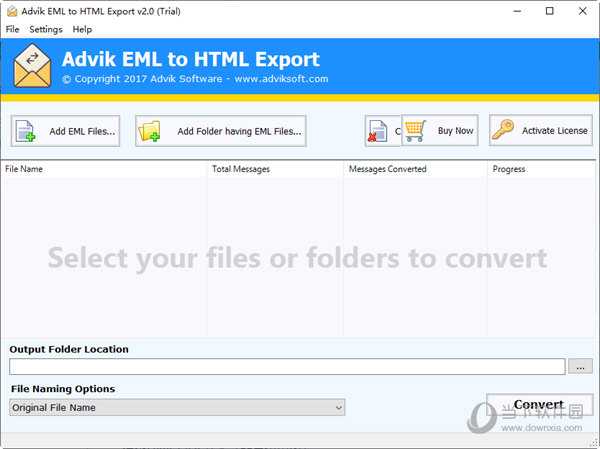This screenshot has height=449, width=600.
Task: Click the Activate License label
Action: click(x=554, y=131)
